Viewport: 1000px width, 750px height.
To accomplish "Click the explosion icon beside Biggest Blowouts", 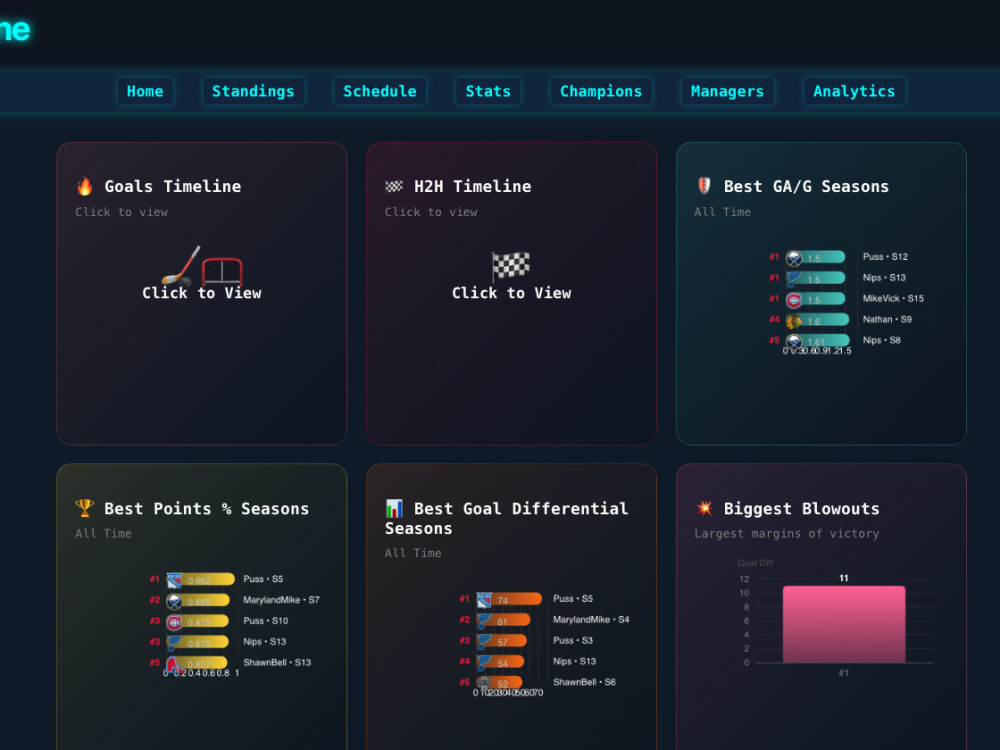I will (x=703, y=508).
